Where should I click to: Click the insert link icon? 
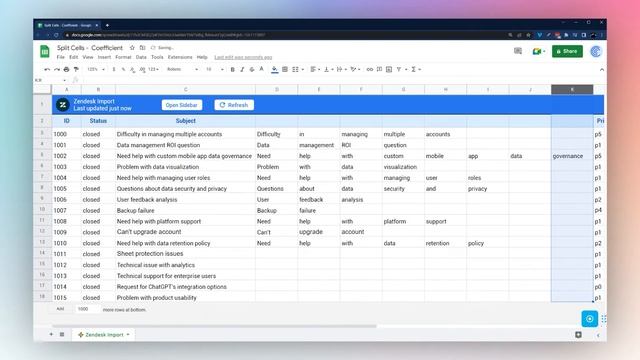(x=369, y=69)
